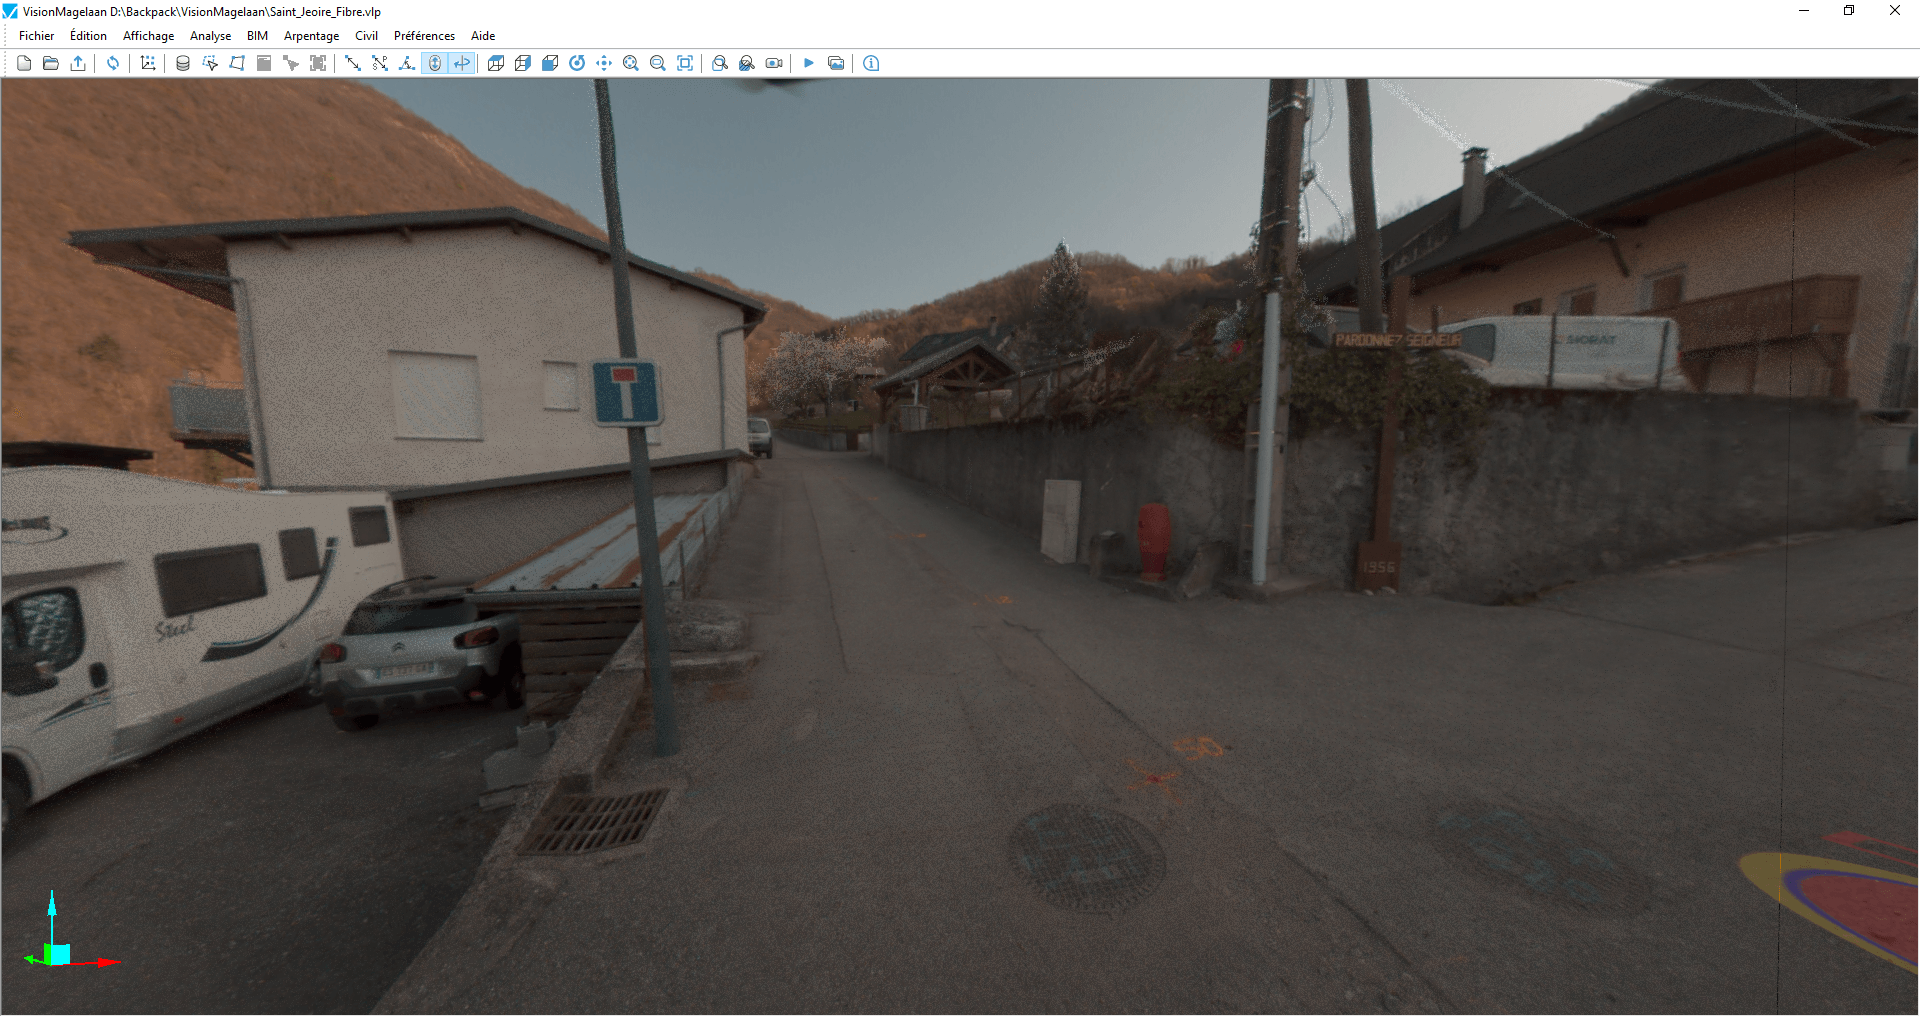The image size is (1920, 1017).
Task: Switch to wireframe cube side view
Action: coord(523,63)
